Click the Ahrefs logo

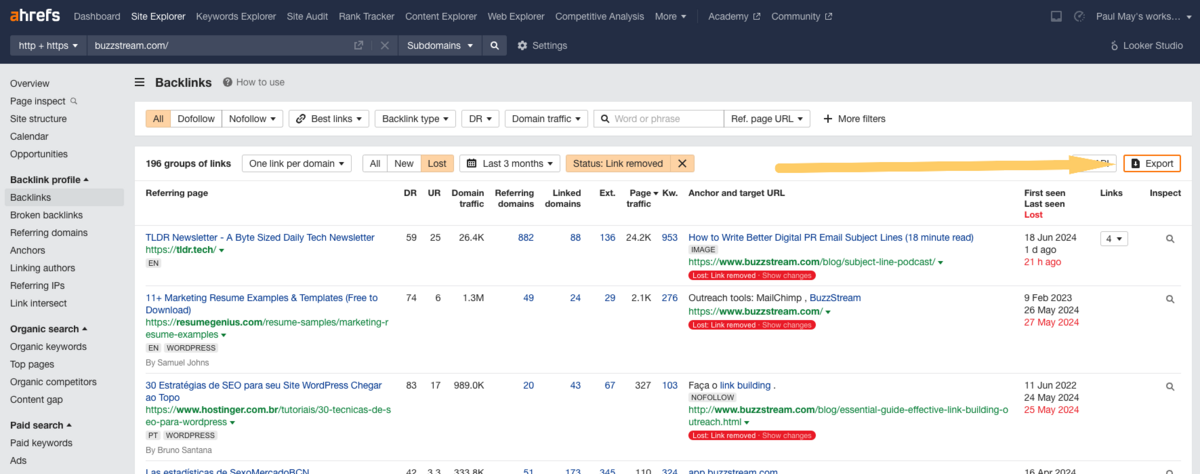pos(33,16)
